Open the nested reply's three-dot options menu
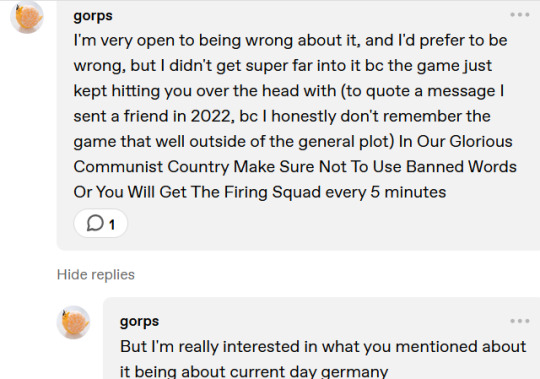The height and width of the screenshot is (379, 540). (520, 321)
